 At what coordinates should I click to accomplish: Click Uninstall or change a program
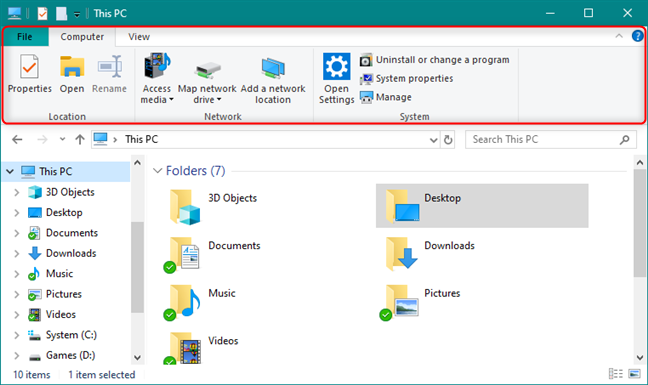[x=434, y=60]
